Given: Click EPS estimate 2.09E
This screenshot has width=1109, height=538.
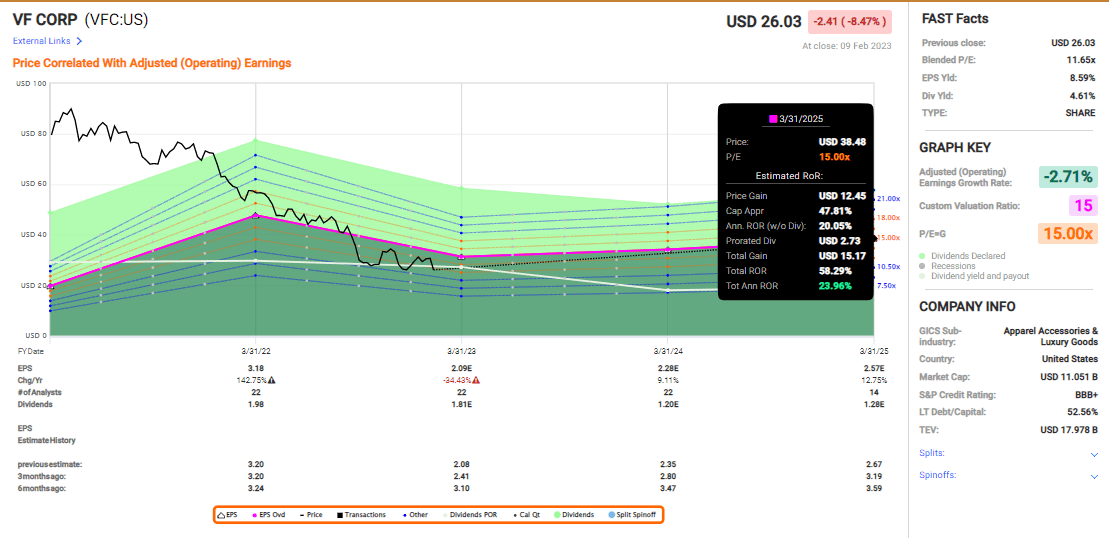Looking at the screenshot, I should point(461,368).
